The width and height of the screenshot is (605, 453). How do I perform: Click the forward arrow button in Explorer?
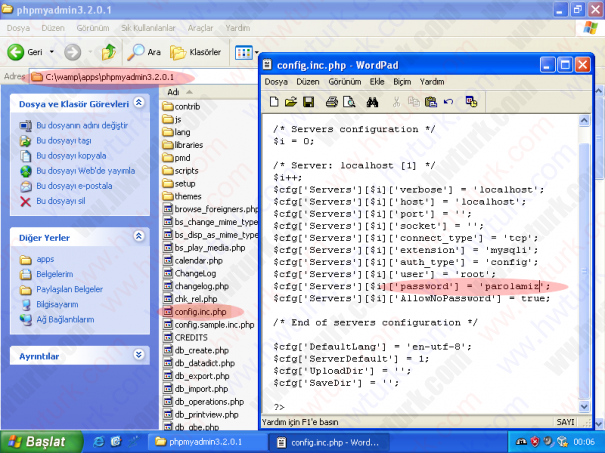[73, 52]
